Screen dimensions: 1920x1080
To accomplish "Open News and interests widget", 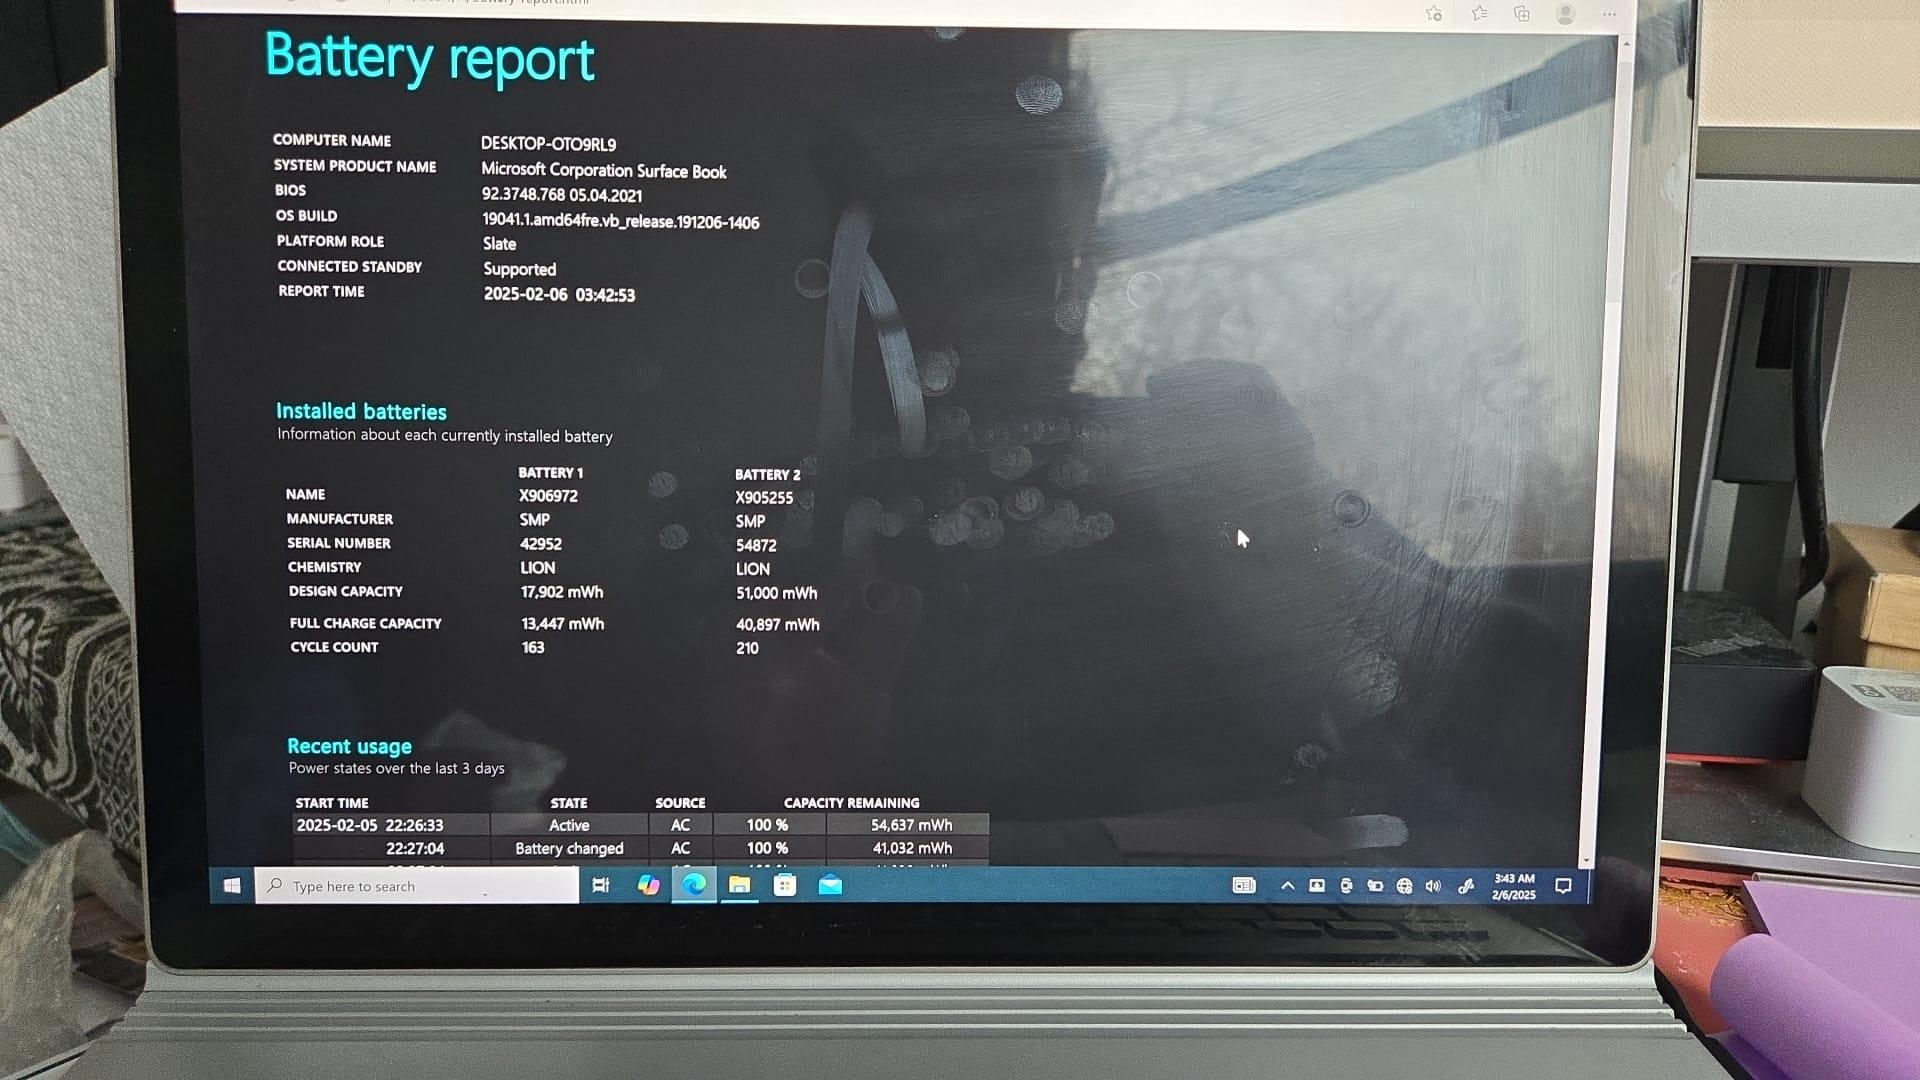I will 1243,885.
